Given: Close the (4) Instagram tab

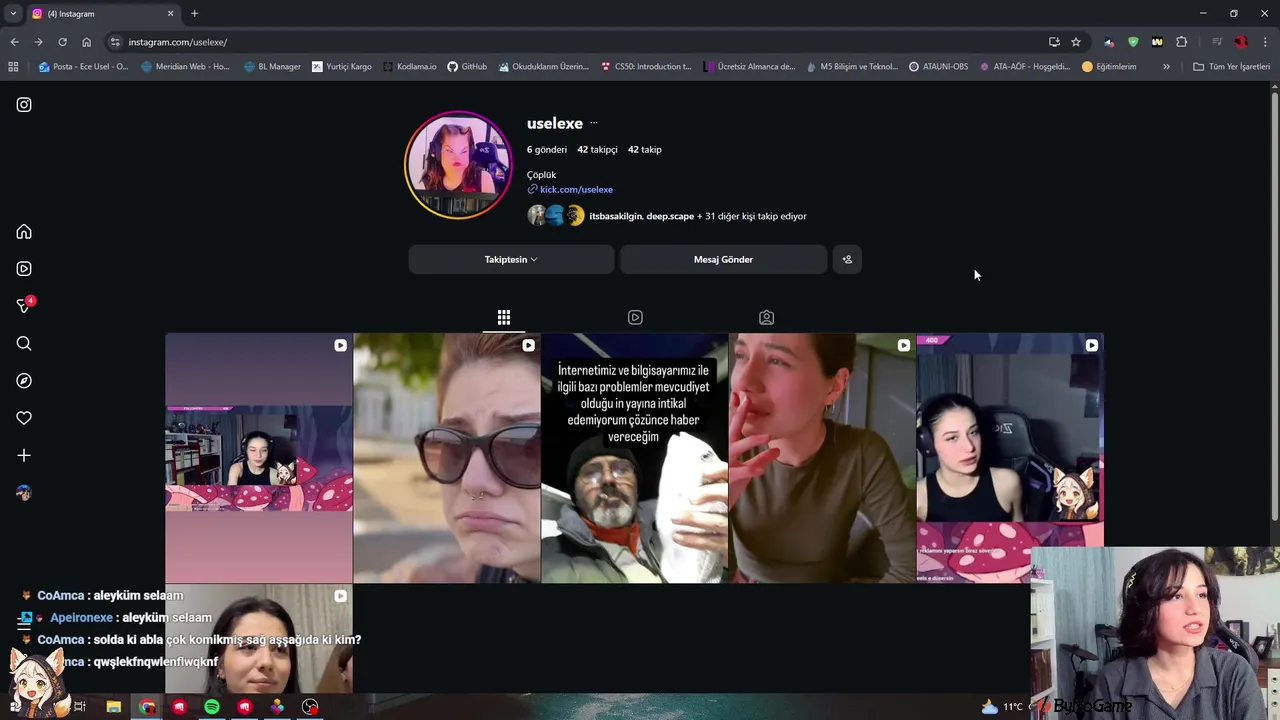Looking at the screenshot, I should (x=170, y=13).
